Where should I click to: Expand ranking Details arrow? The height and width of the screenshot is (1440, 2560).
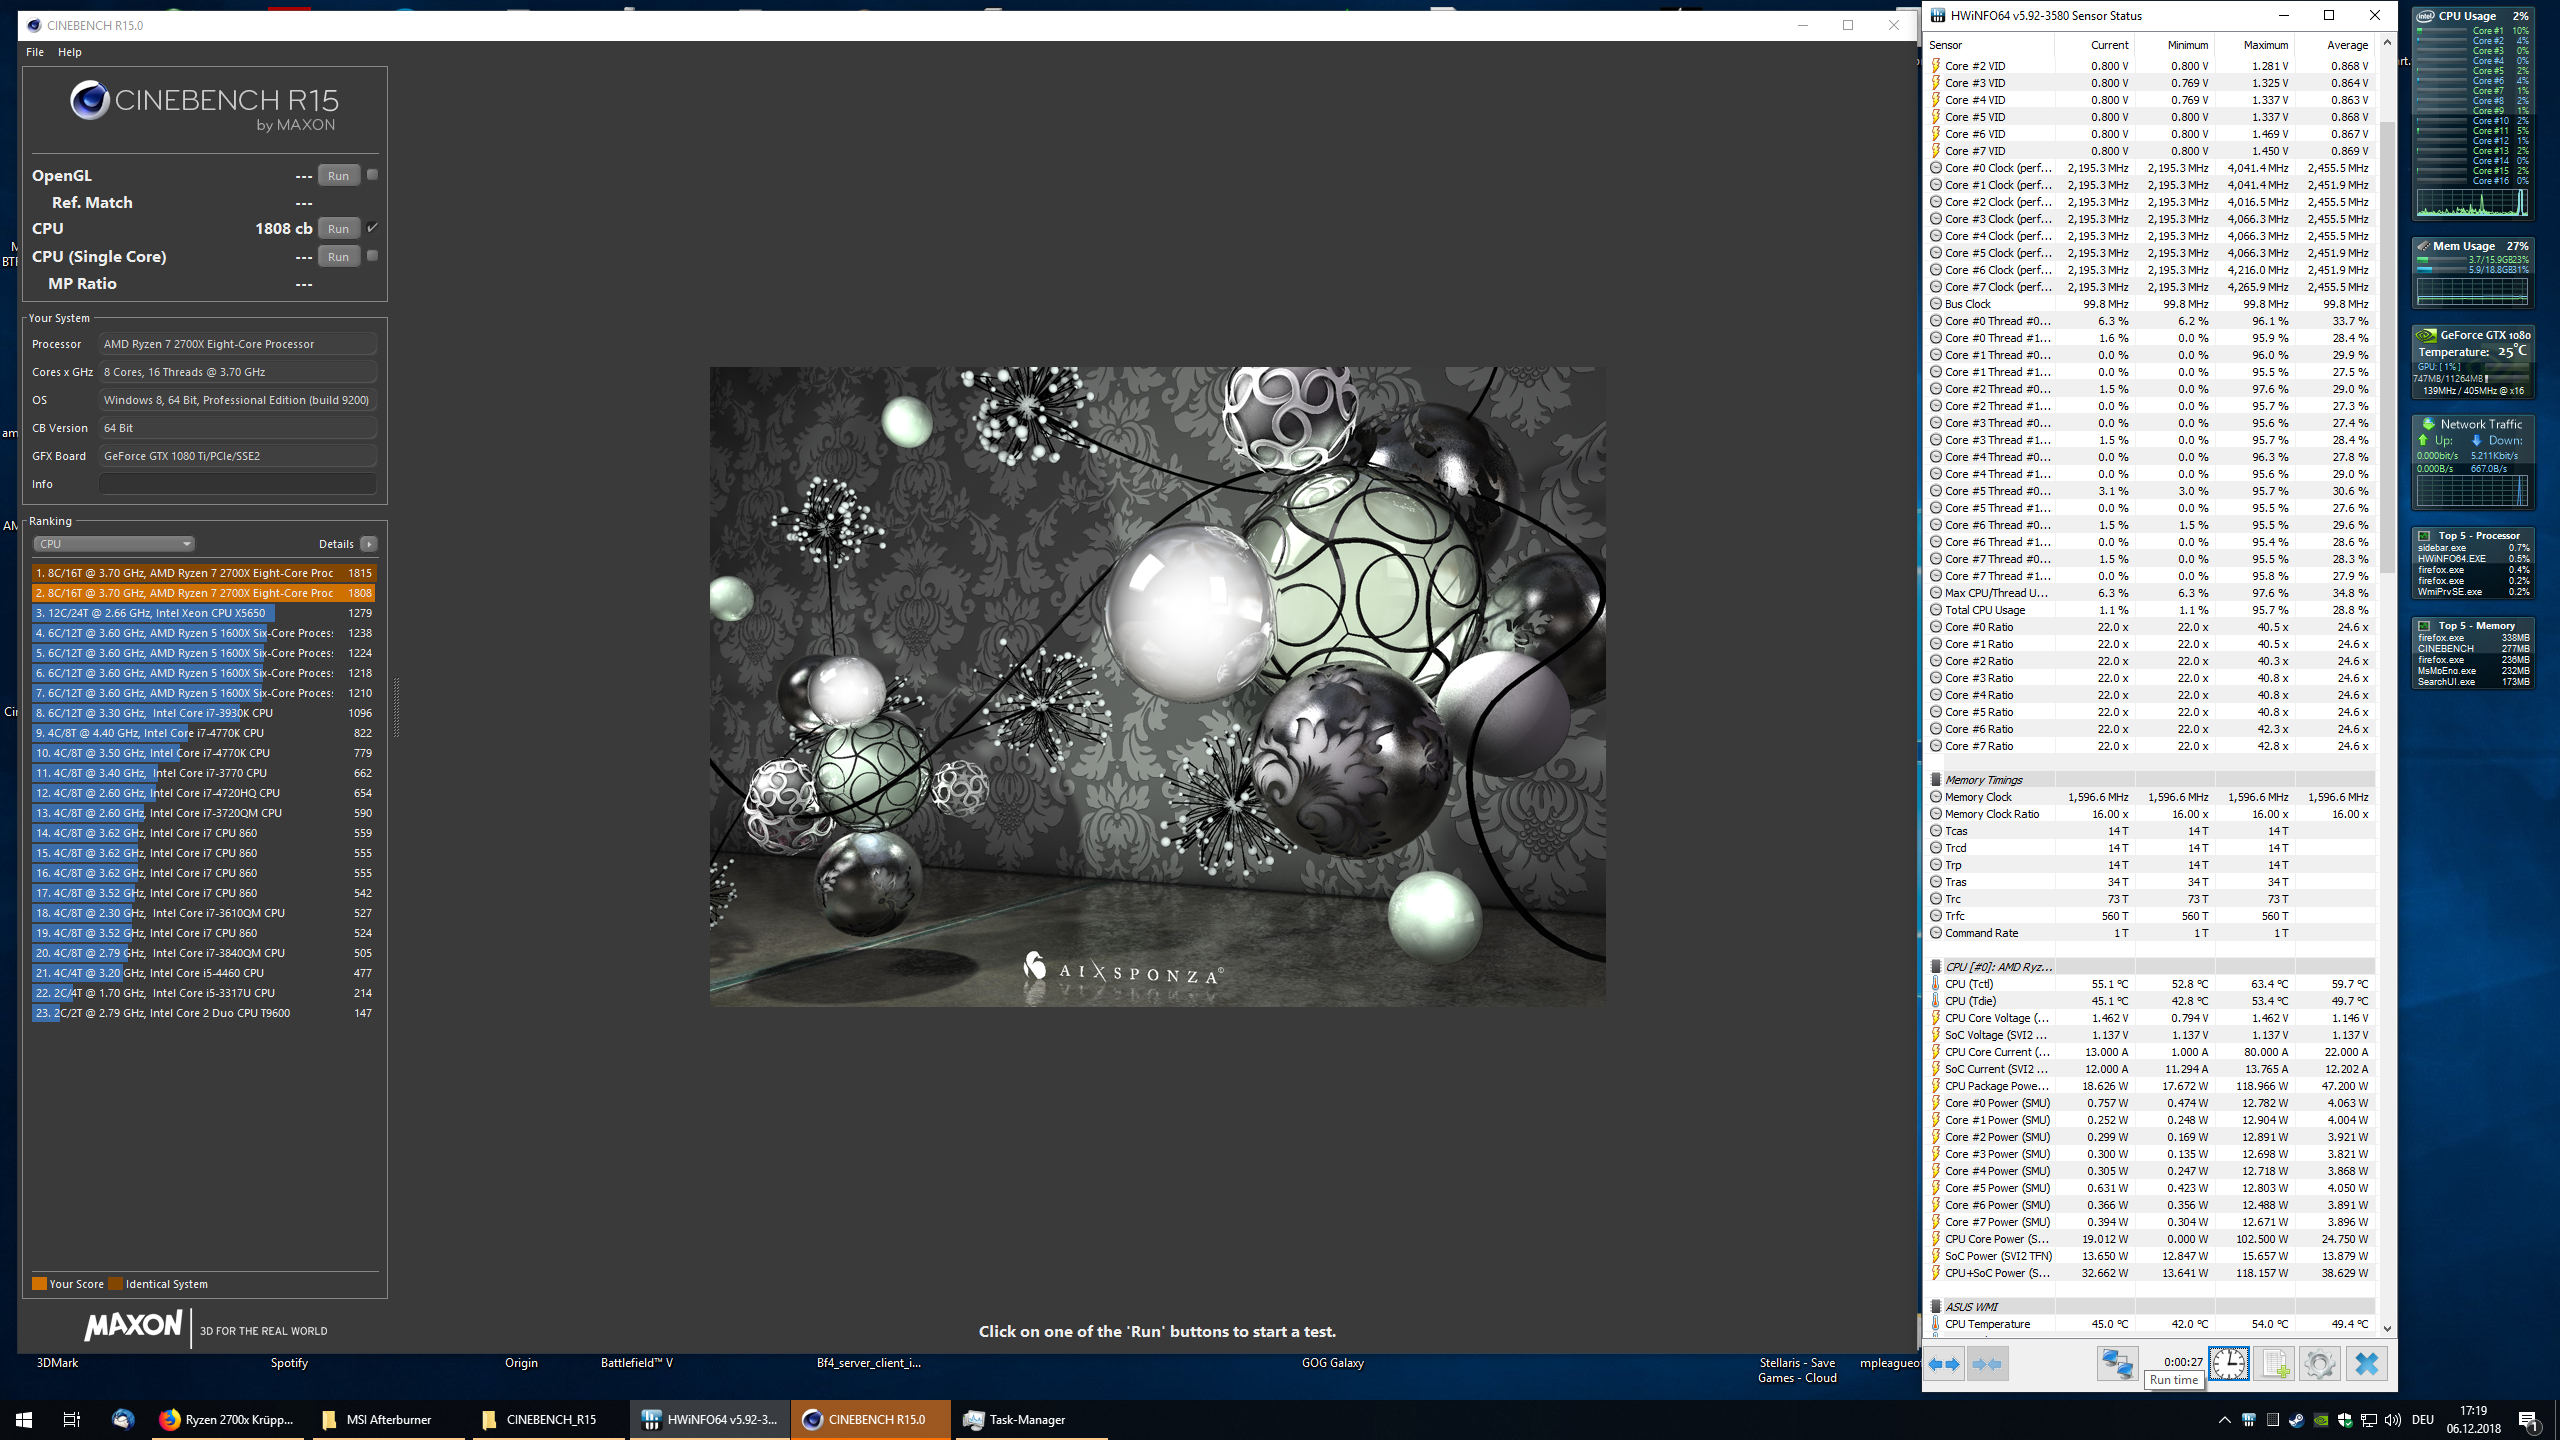tap(369, 544)
